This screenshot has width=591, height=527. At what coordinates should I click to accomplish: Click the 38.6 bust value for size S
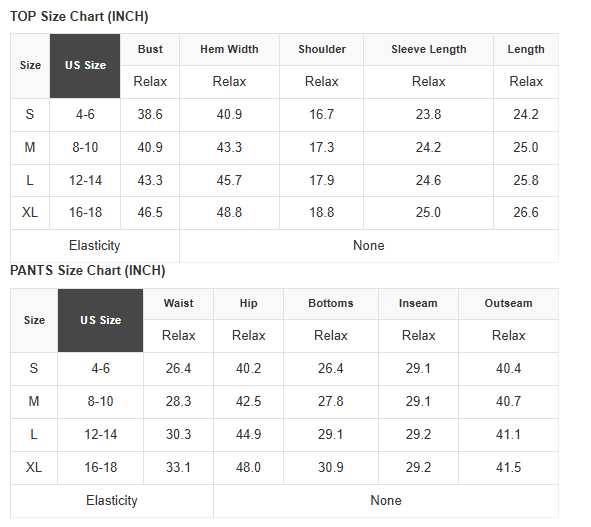[150, 115]
